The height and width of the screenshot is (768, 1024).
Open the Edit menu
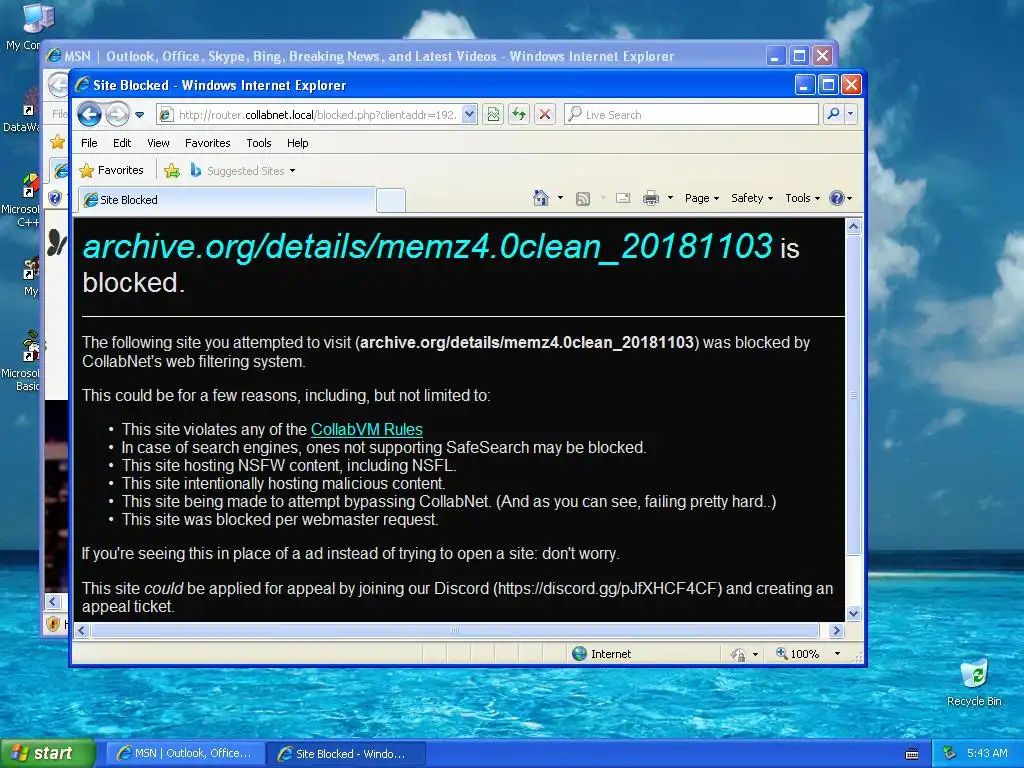tap(121, 143)
